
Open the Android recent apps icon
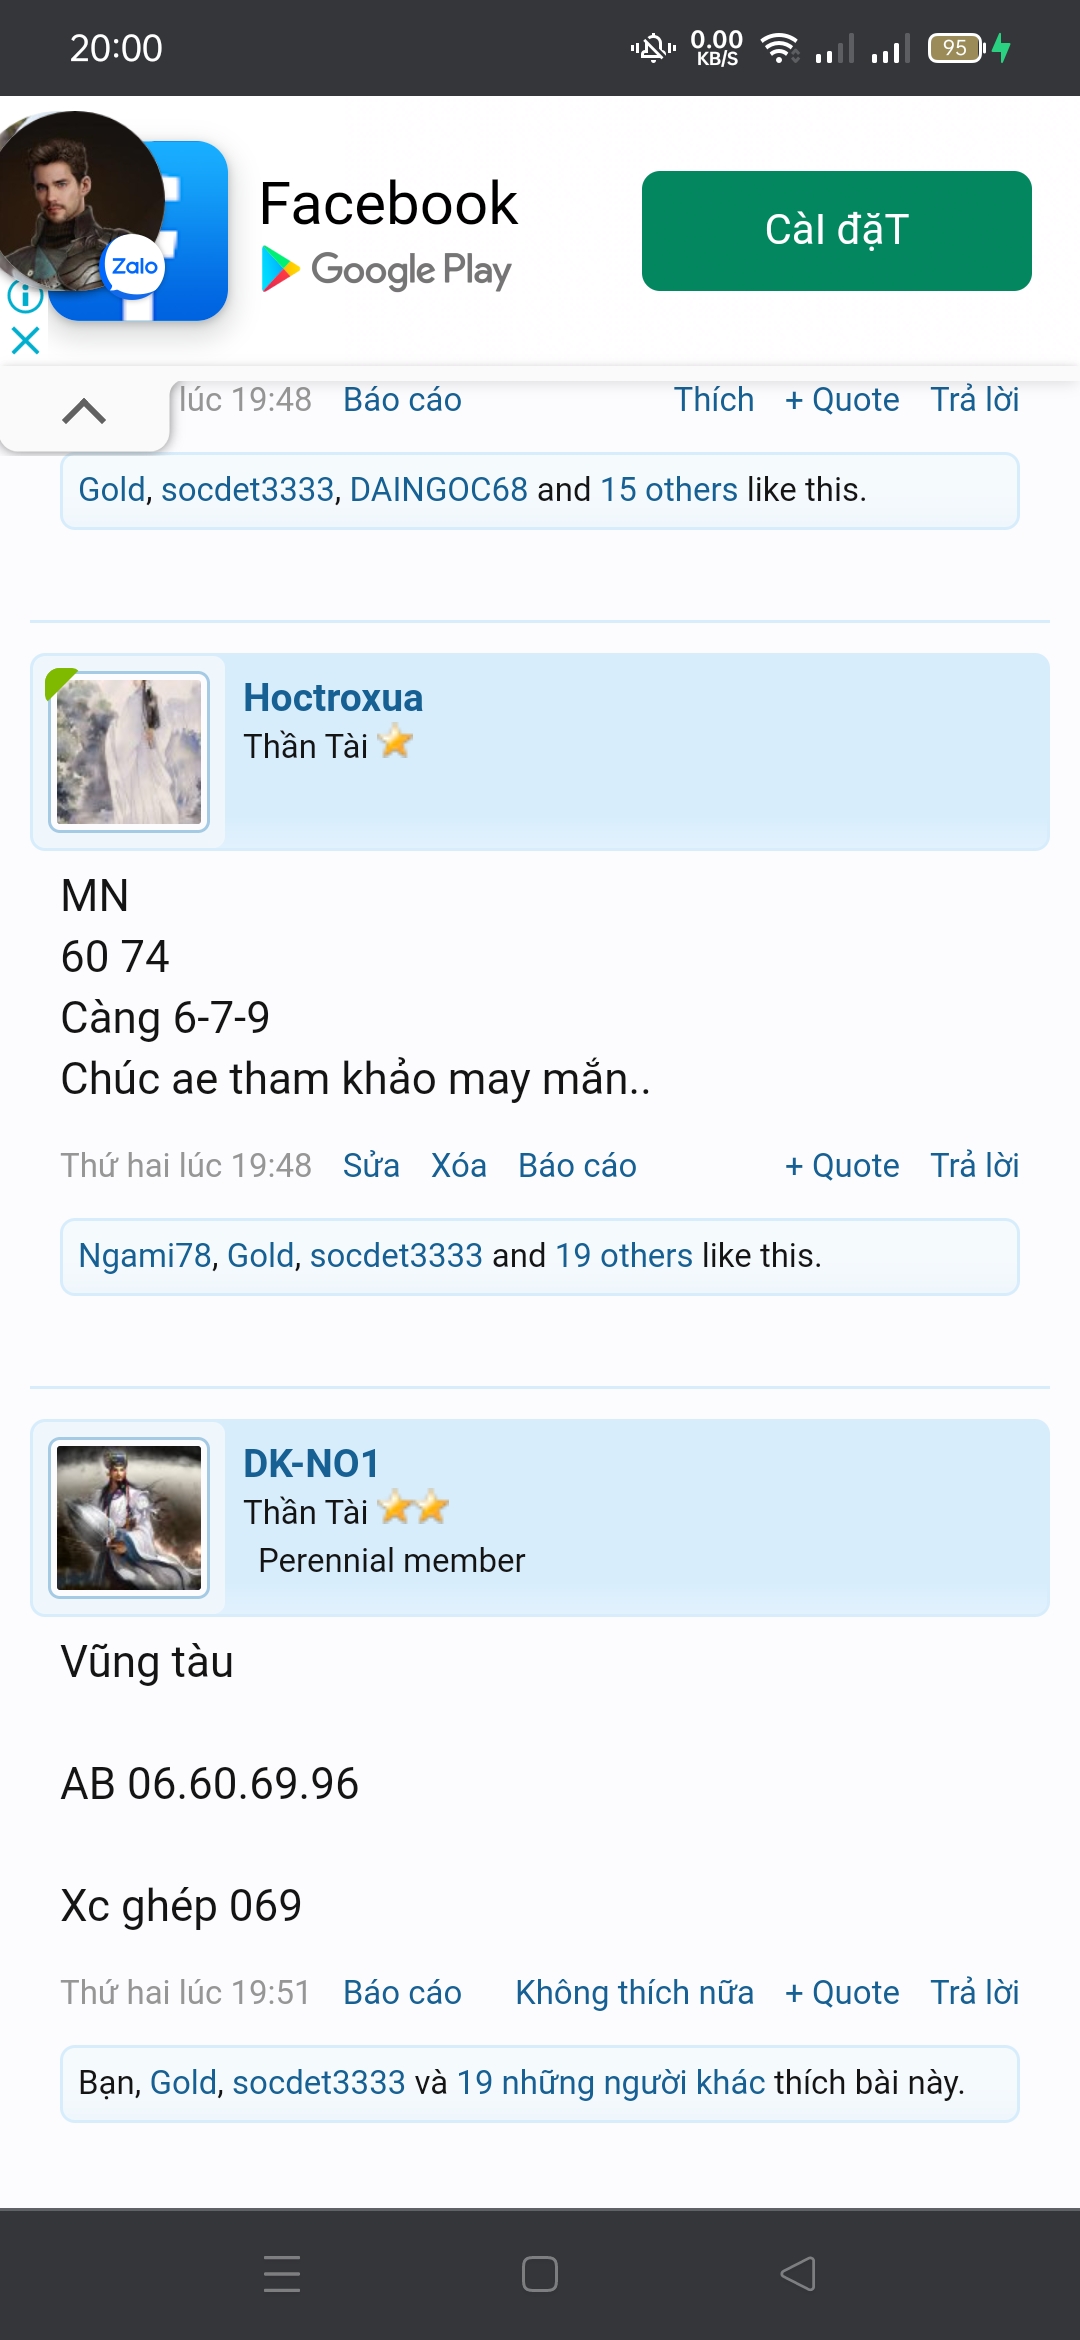coord(282,2273)
